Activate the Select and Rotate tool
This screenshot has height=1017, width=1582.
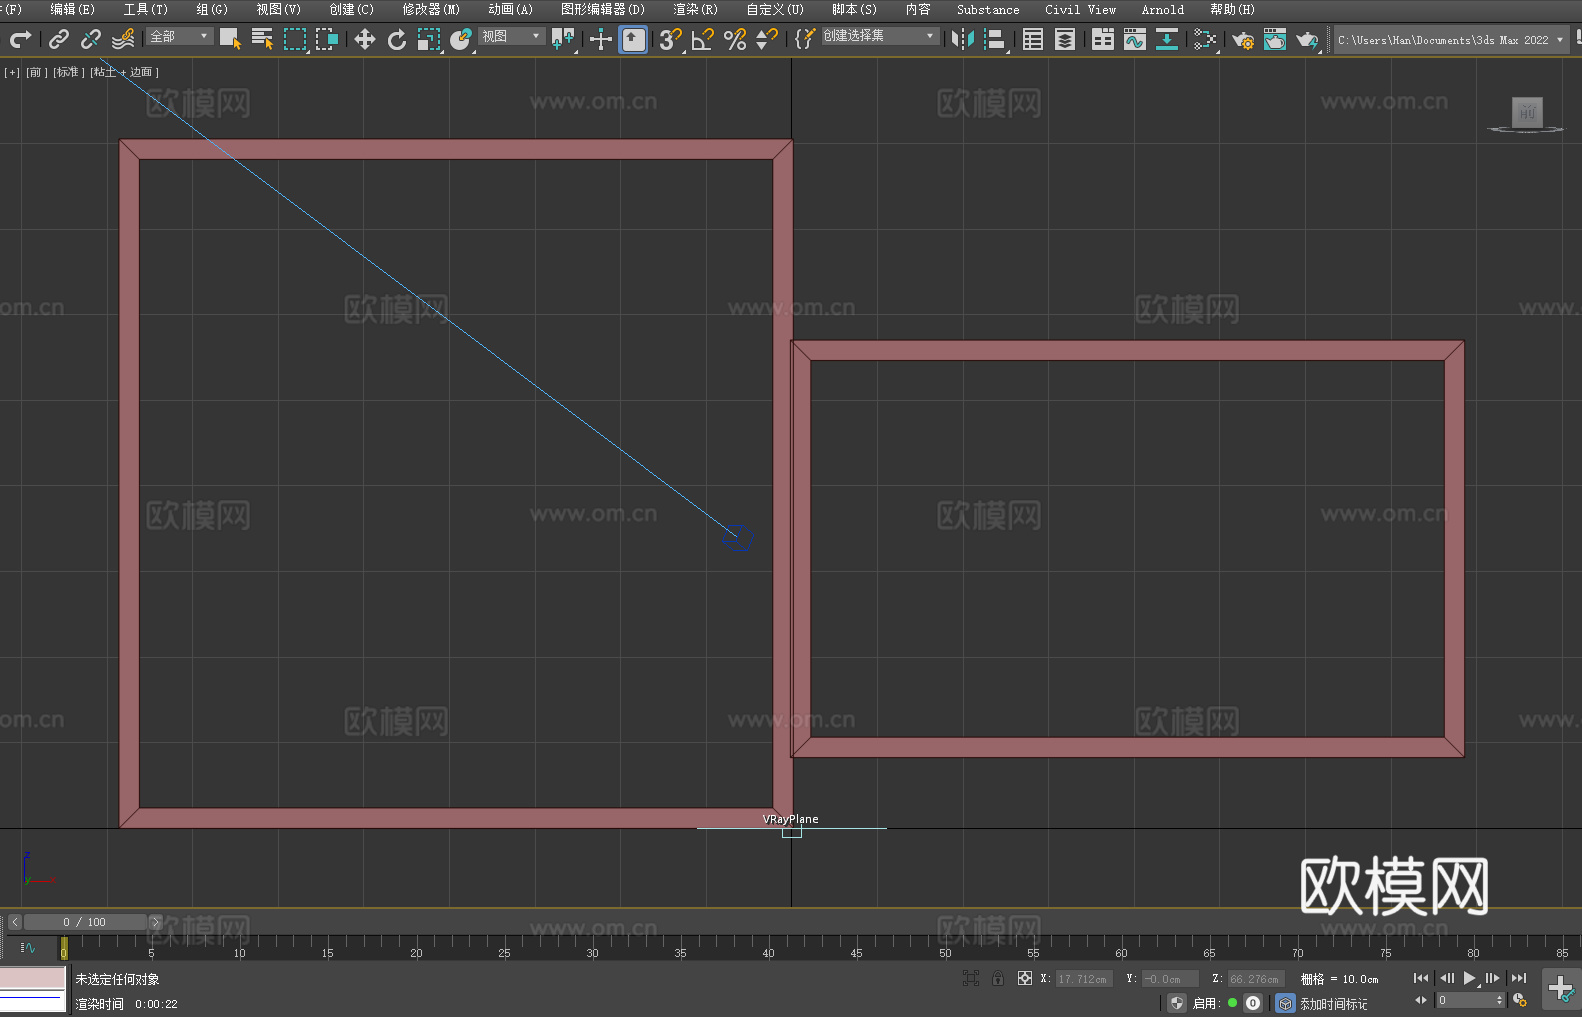coord(397,39)
